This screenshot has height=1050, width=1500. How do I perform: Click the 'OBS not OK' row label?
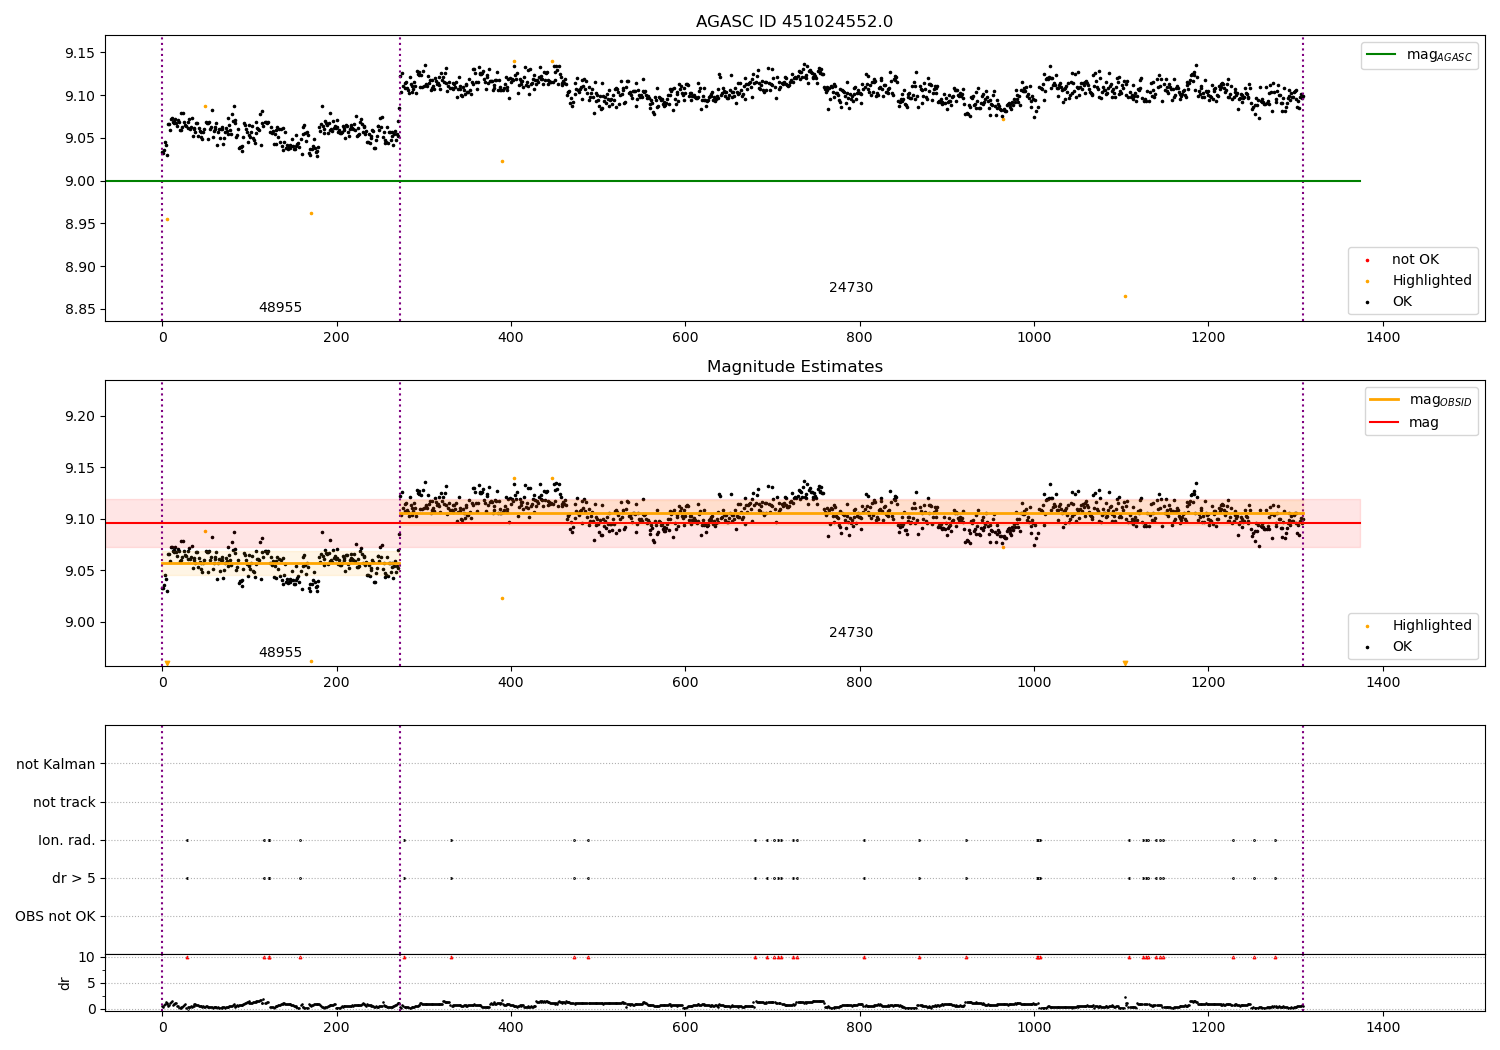(x=55, y=916)
